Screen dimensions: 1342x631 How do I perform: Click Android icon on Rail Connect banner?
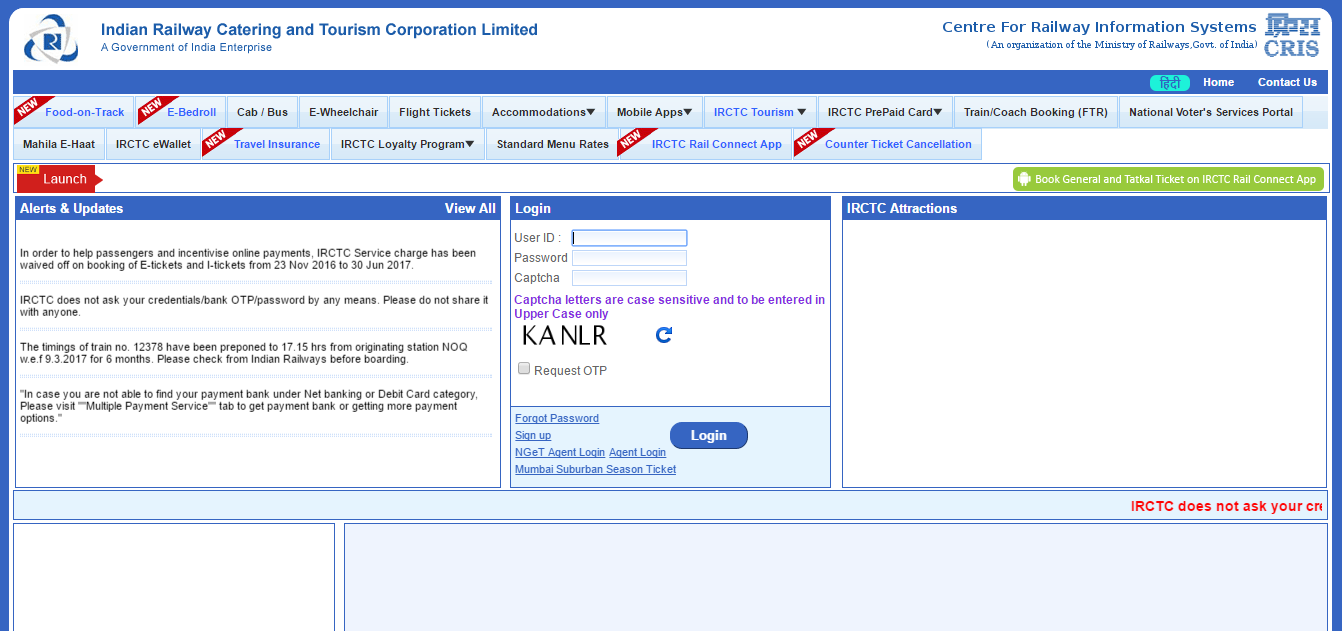point(1024,179)
